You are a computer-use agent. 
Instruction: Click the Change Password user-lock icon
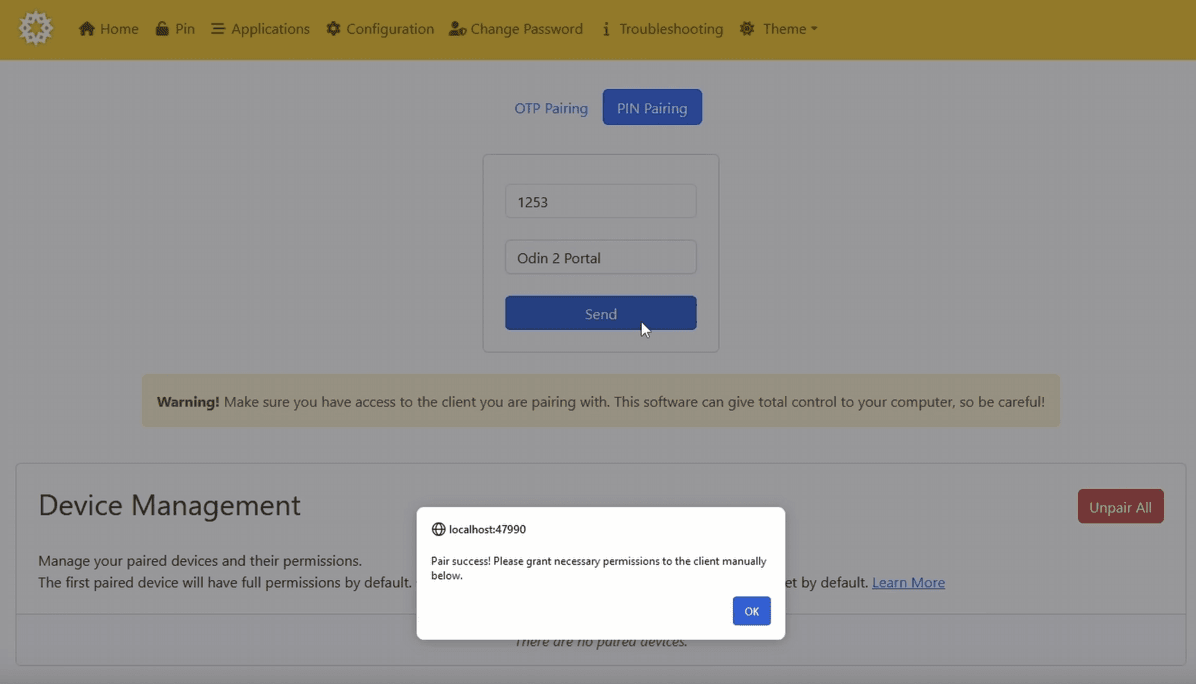[x=457, y=29]
